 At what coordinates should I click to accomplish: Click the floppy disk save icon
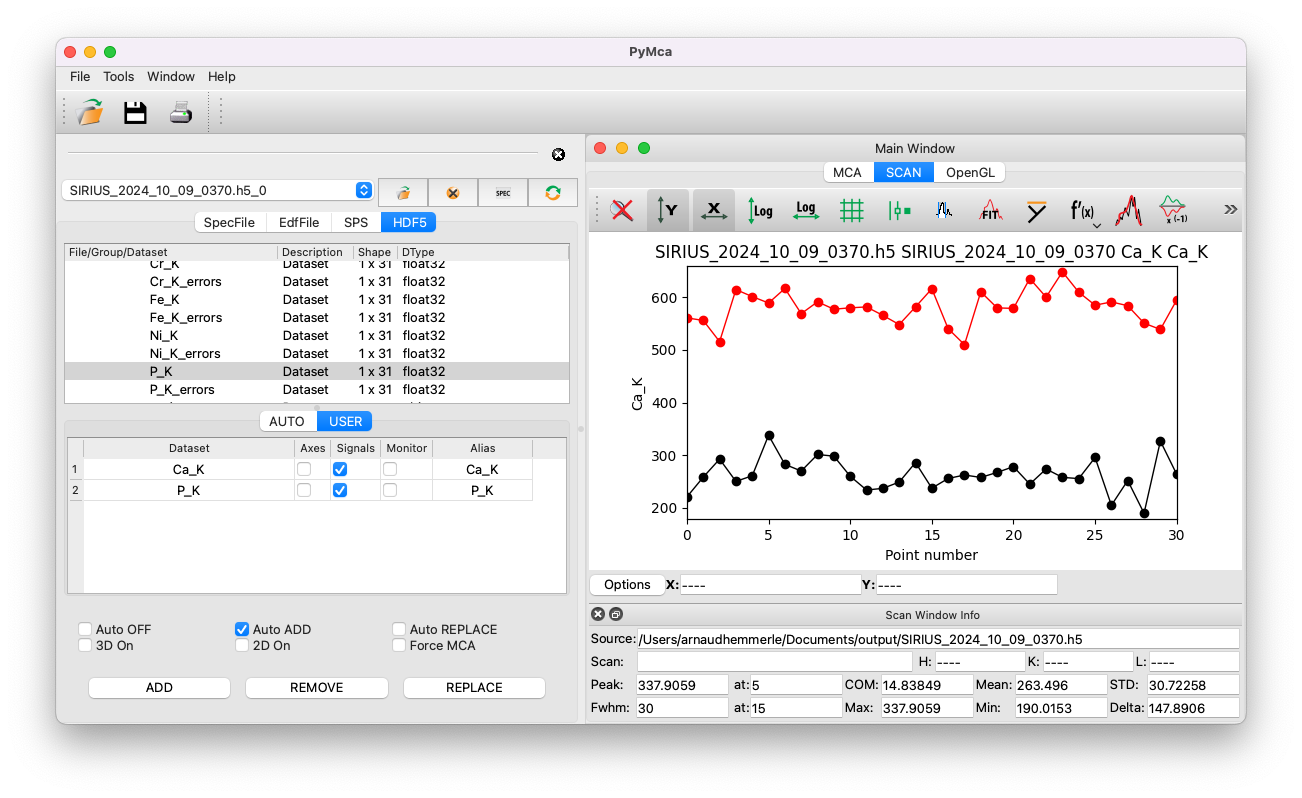135,112
